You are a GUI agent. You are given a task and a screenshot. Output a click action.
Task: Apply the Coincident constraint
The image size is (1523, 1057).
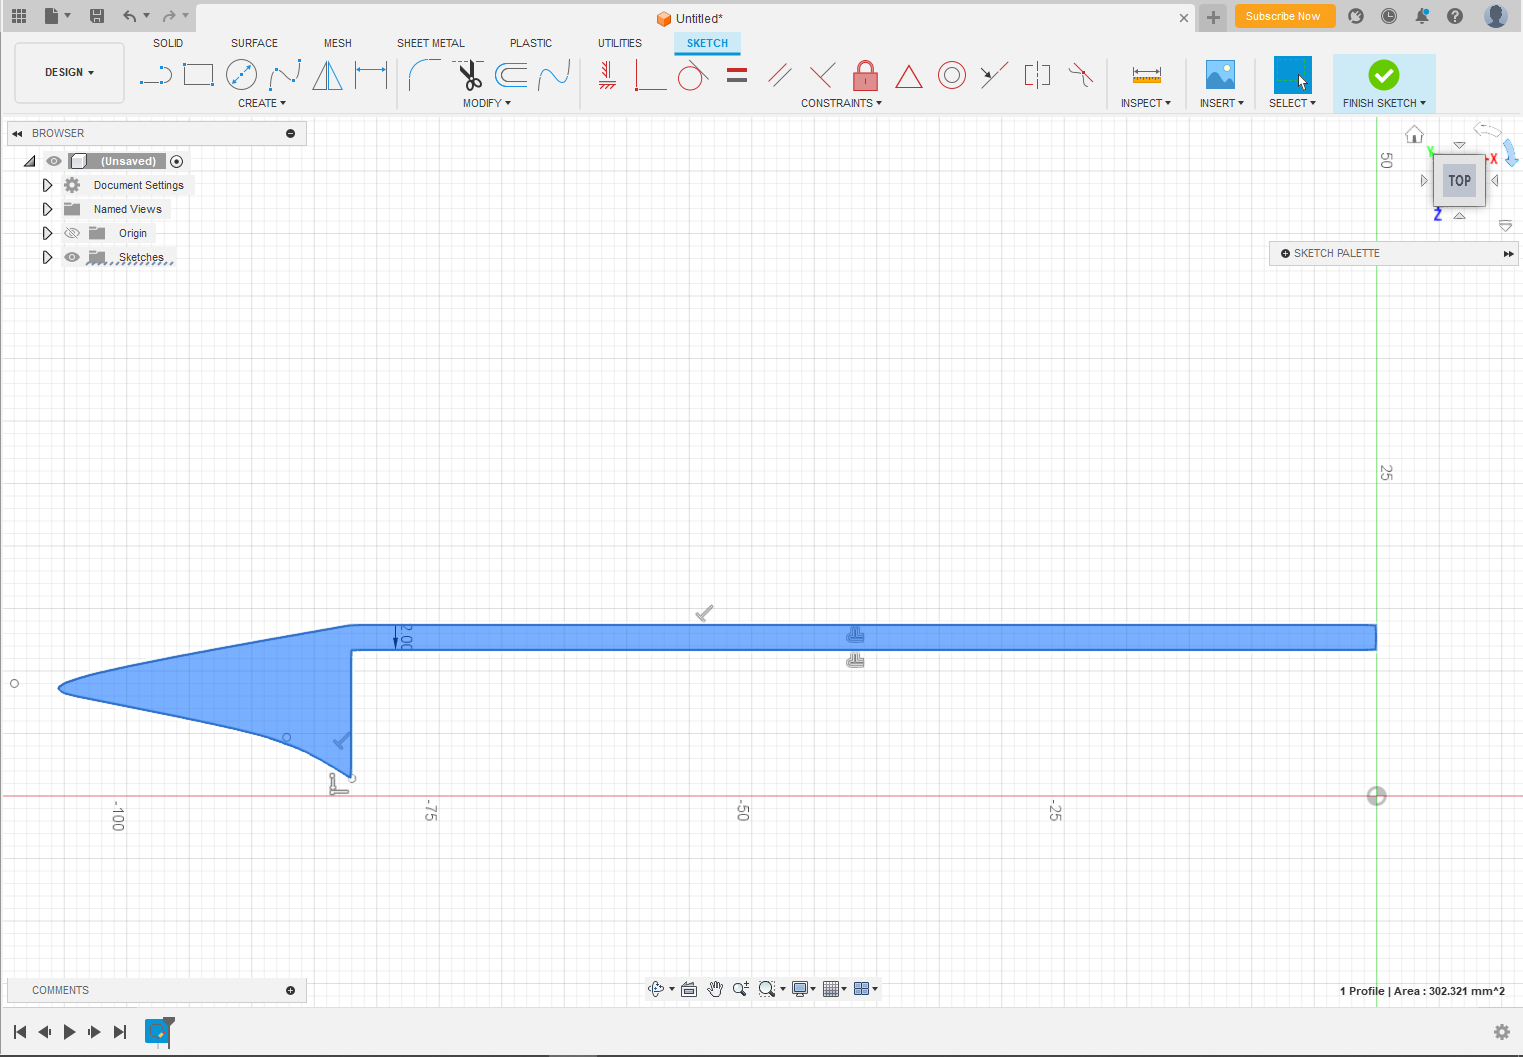pos(650,75)
